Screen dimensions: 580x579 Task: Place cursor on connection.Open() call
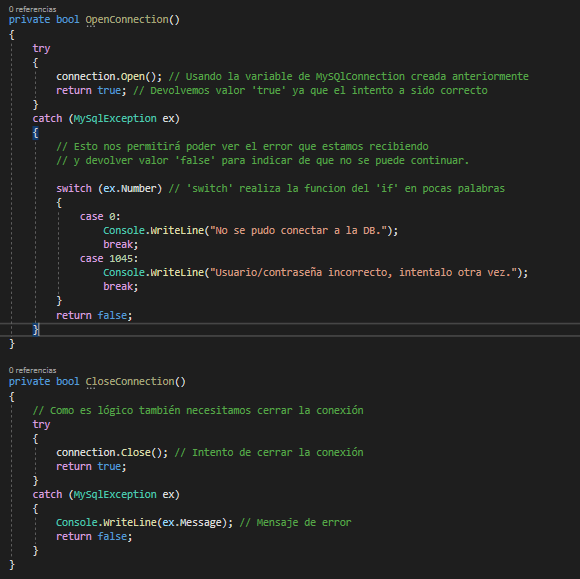click(x=109, y=77)
